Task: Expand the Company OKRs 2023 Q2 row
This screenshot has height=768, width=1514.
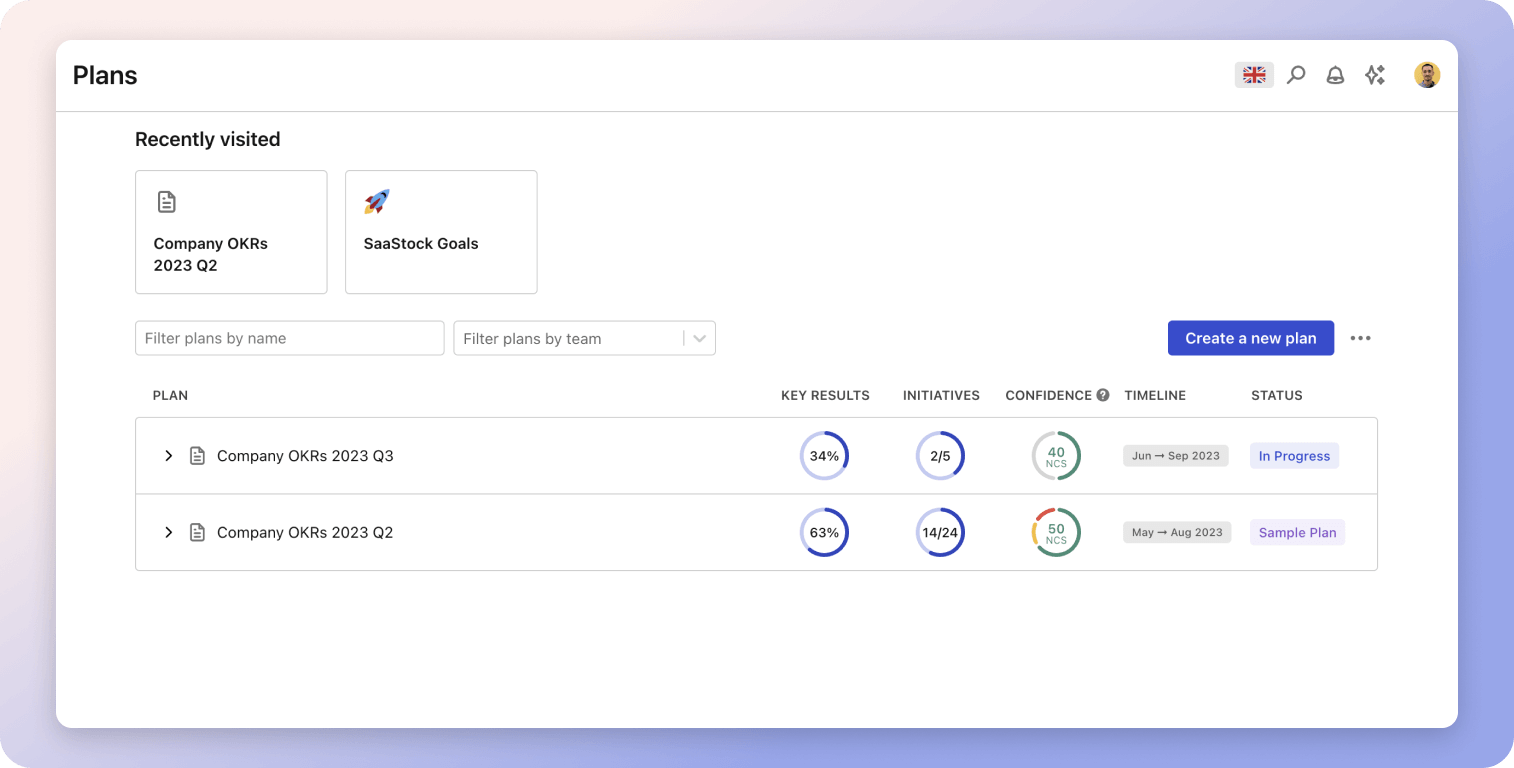Action: tap(169, 533)
